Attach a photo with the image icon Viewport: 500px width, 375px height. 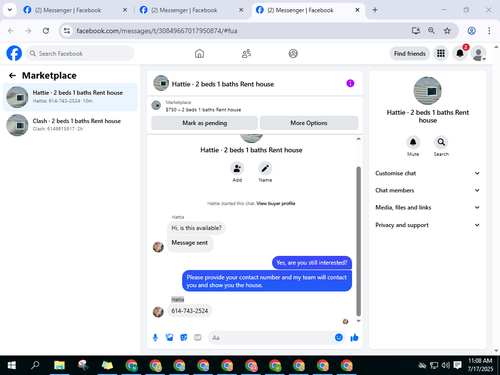pyautogui.click(x=170, y=338)
